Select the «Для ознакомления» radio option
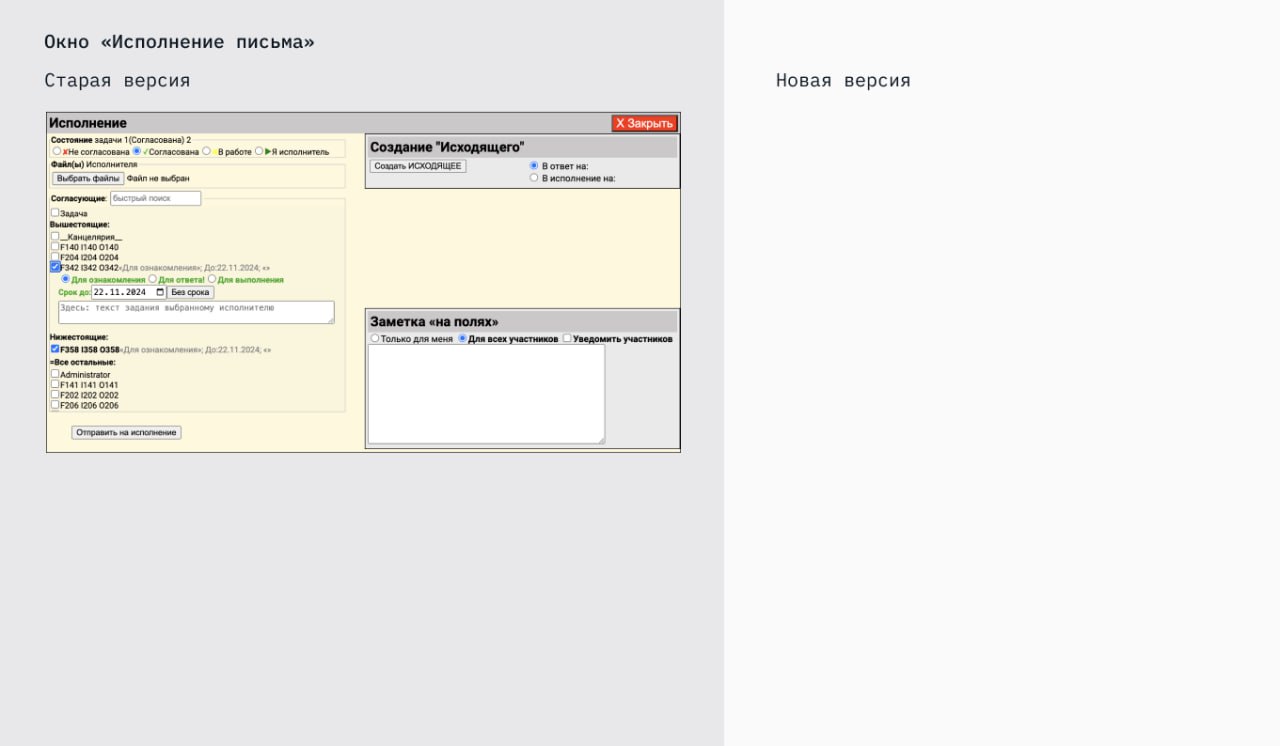This screenshot has height=746, width=1280. pyautogui.click(x=66, y=279)
